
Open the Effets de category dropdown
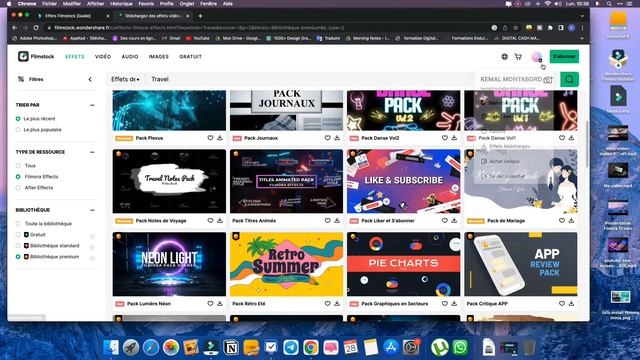(x=125, y=79)
